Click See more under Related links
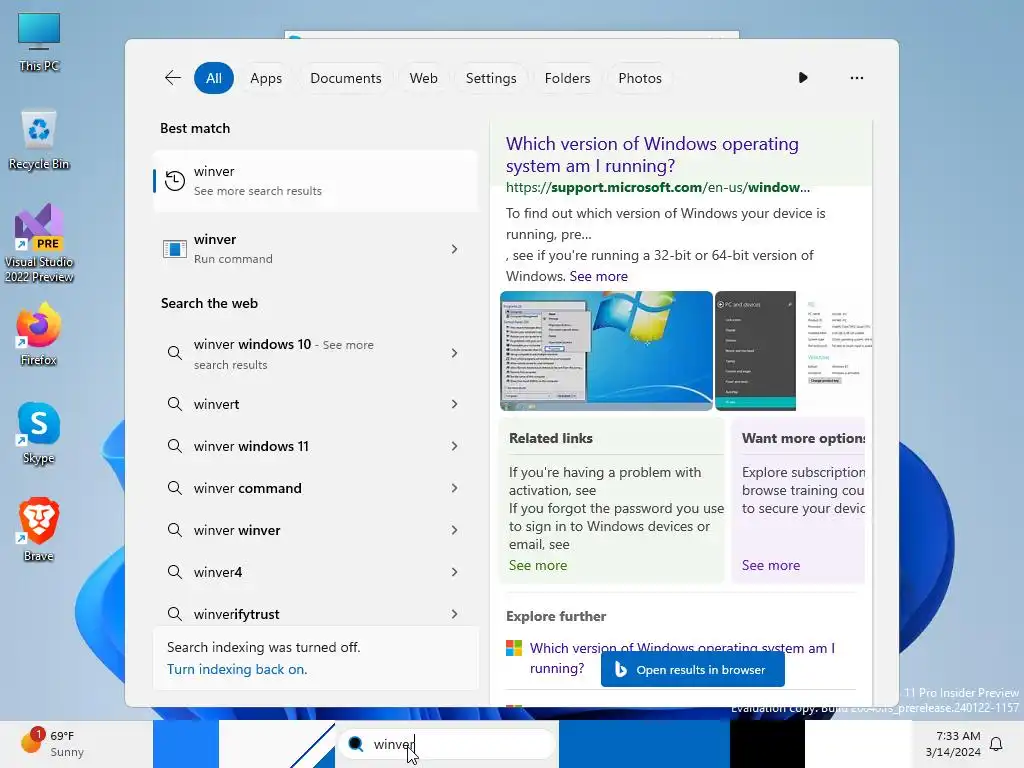Viewport: 1024px width, 768px height. (x=538, y=566)
